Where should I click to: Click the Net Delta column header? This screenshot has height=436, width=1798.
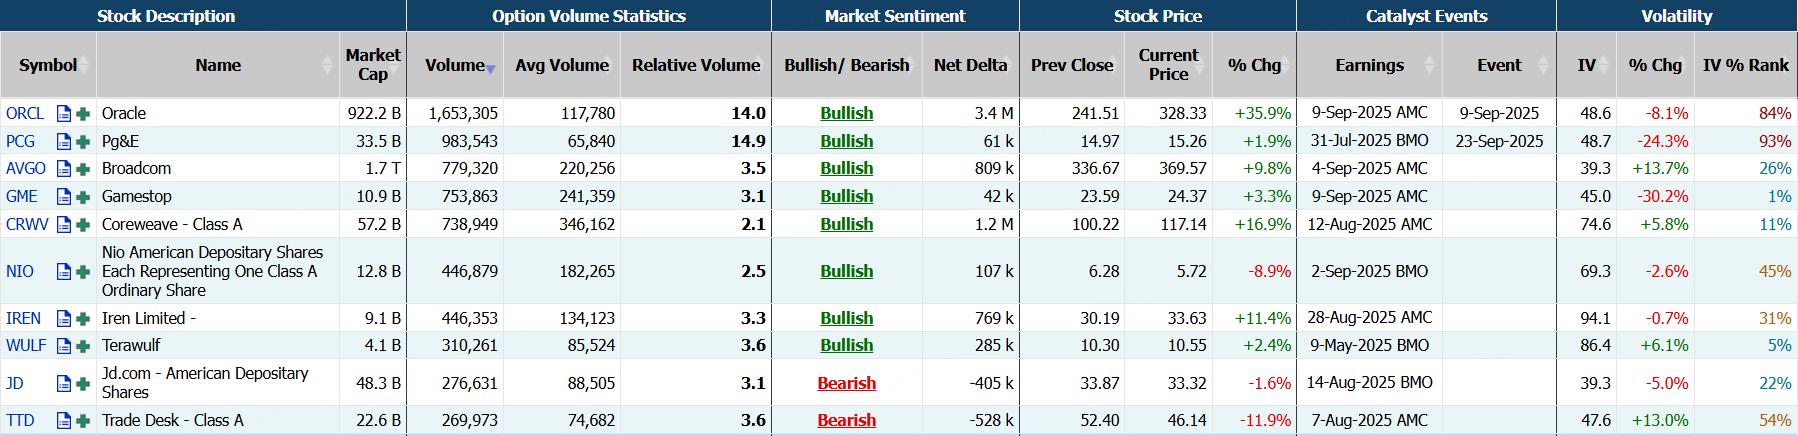pos(970,65)
